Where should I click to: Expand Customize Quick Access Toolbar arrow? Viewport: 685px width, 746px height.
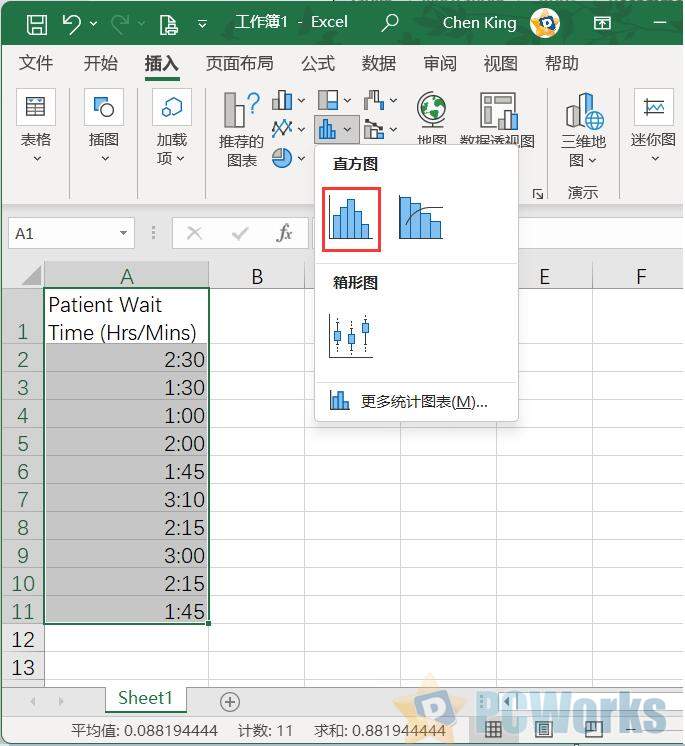click(x=202, y=24)
